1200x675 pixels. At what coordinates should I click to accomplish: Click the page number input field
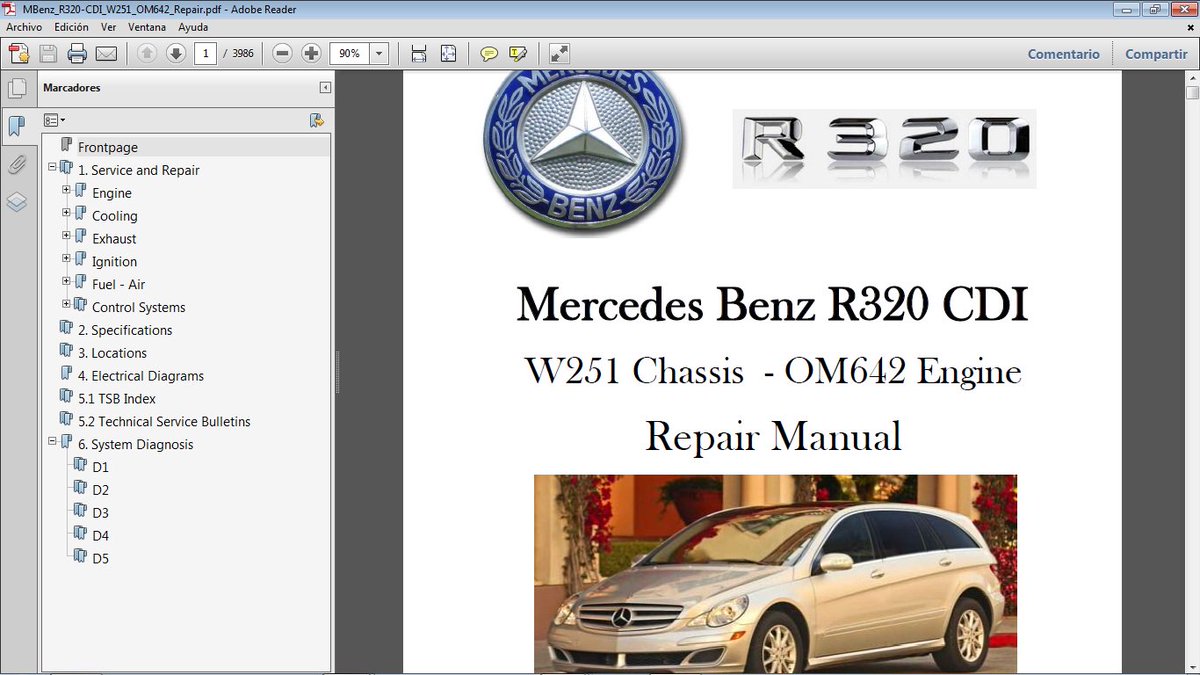tap(206, 54)
